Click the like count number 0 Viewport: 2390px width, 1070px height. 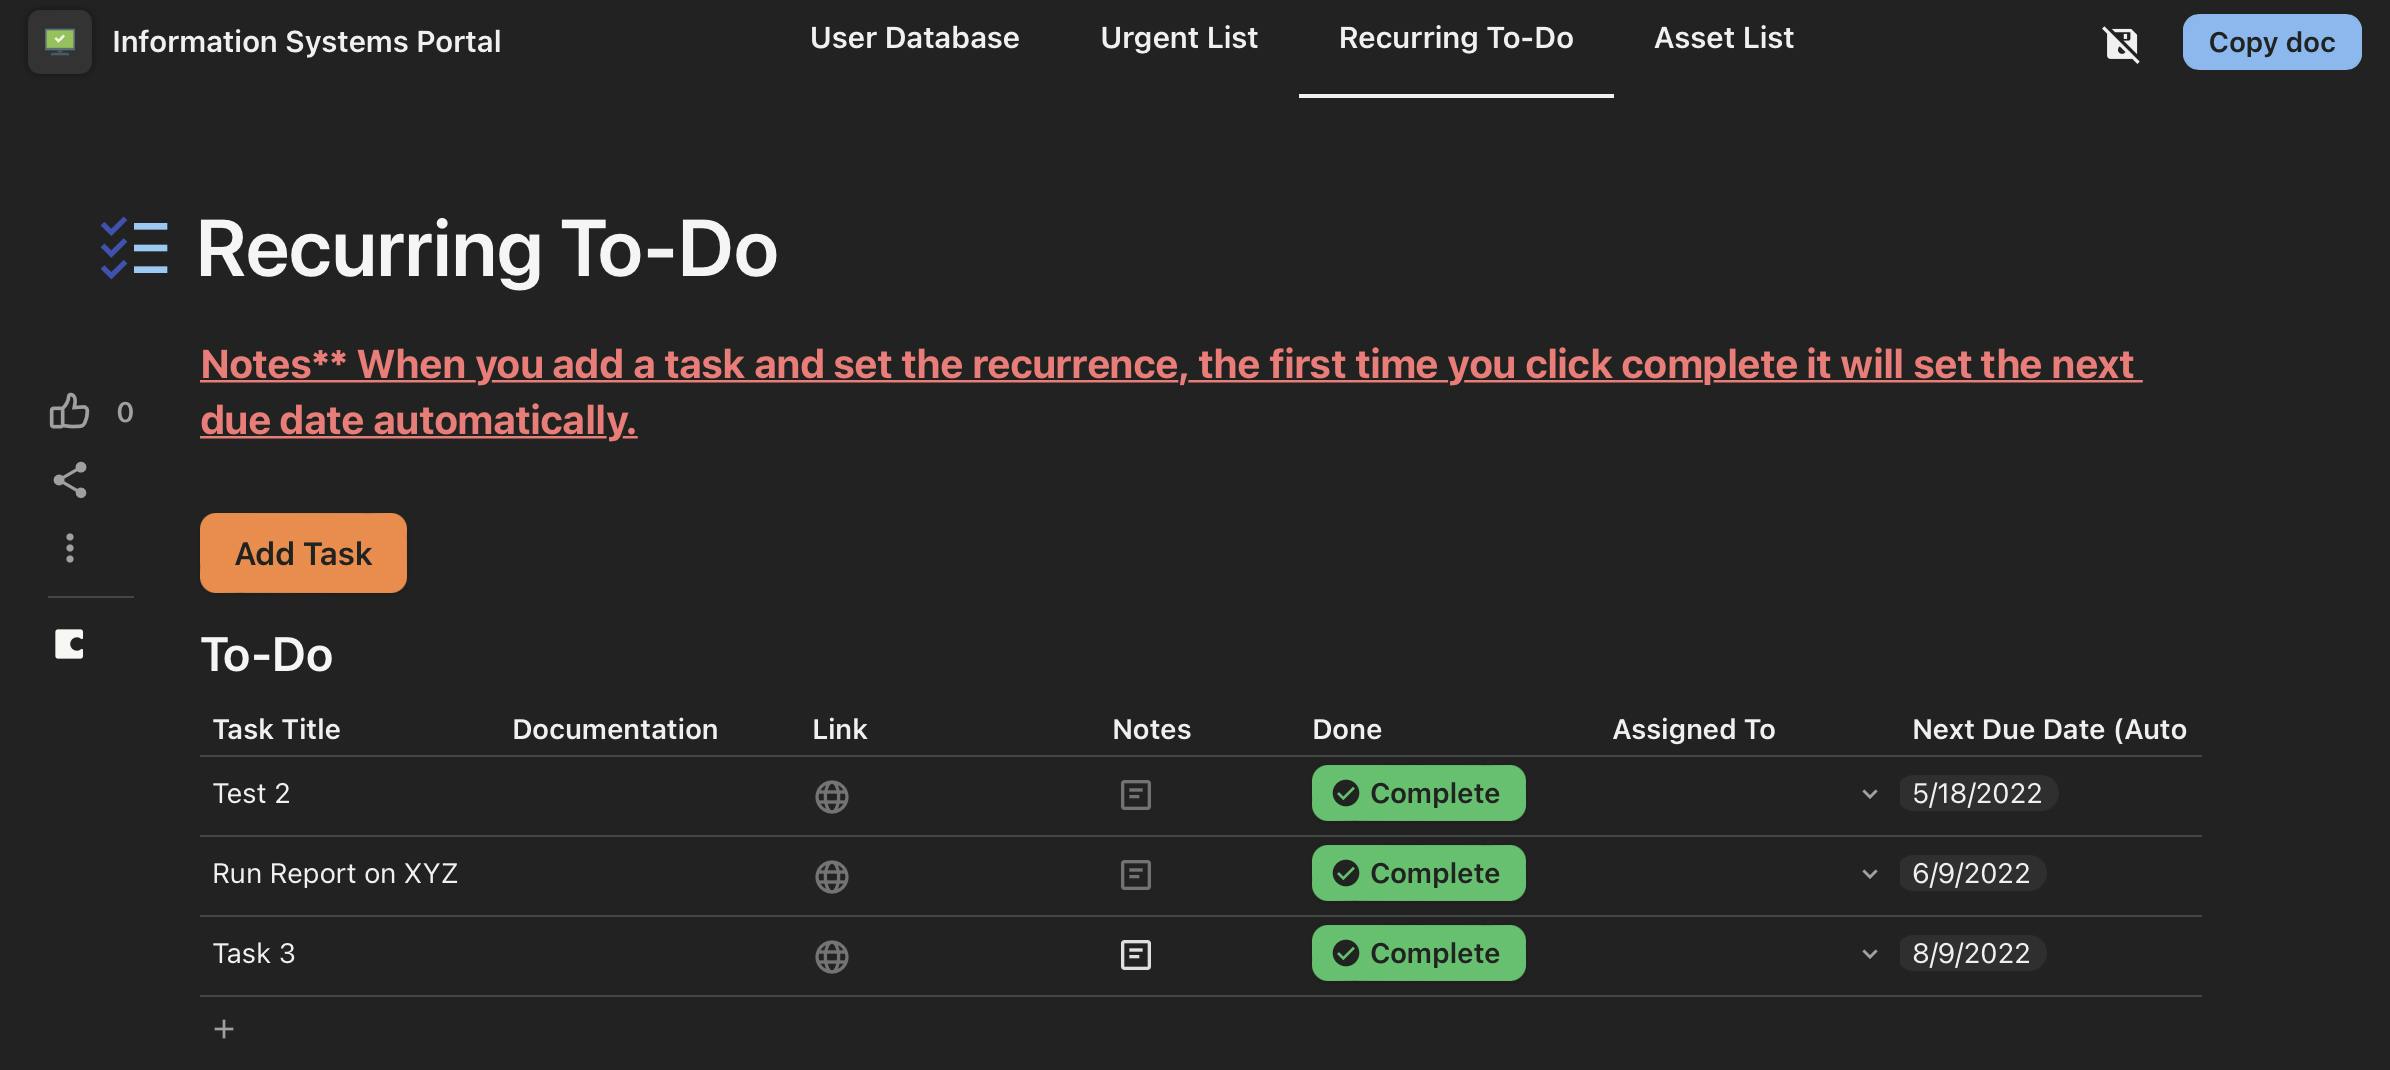125,412
